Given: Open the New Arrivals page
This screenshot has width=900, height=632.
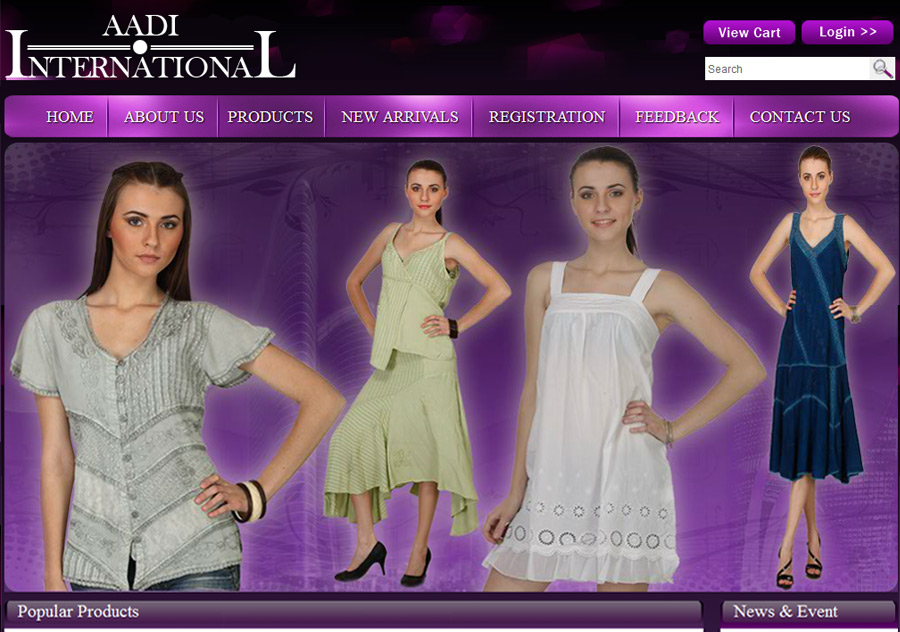Looking at the screenshot, I should 399,117.
